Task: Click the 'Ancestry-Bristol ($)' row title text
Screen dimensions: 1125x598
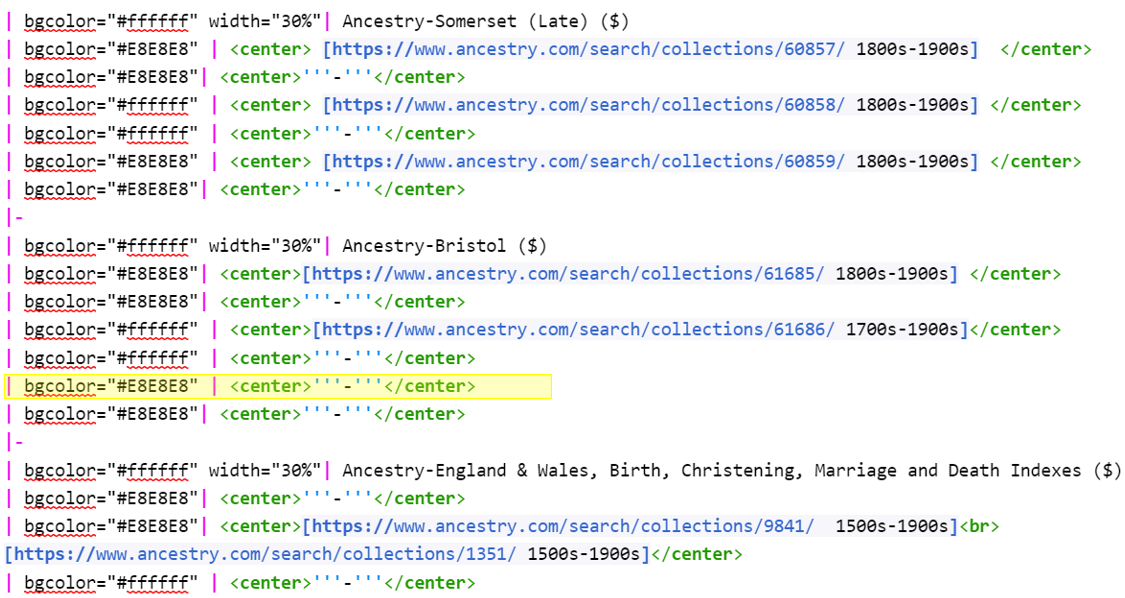Action: (445, 246)
